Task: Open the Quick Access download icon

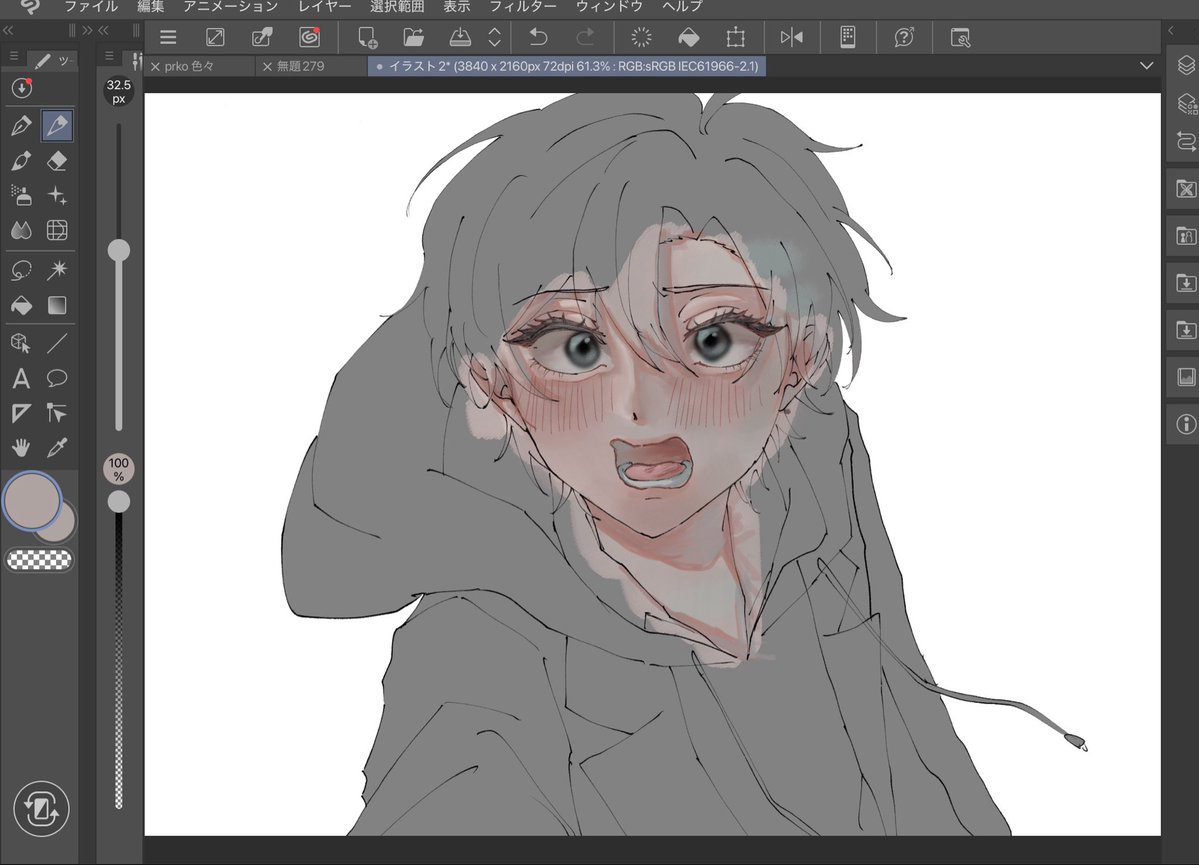Action: tap(21, 88)
